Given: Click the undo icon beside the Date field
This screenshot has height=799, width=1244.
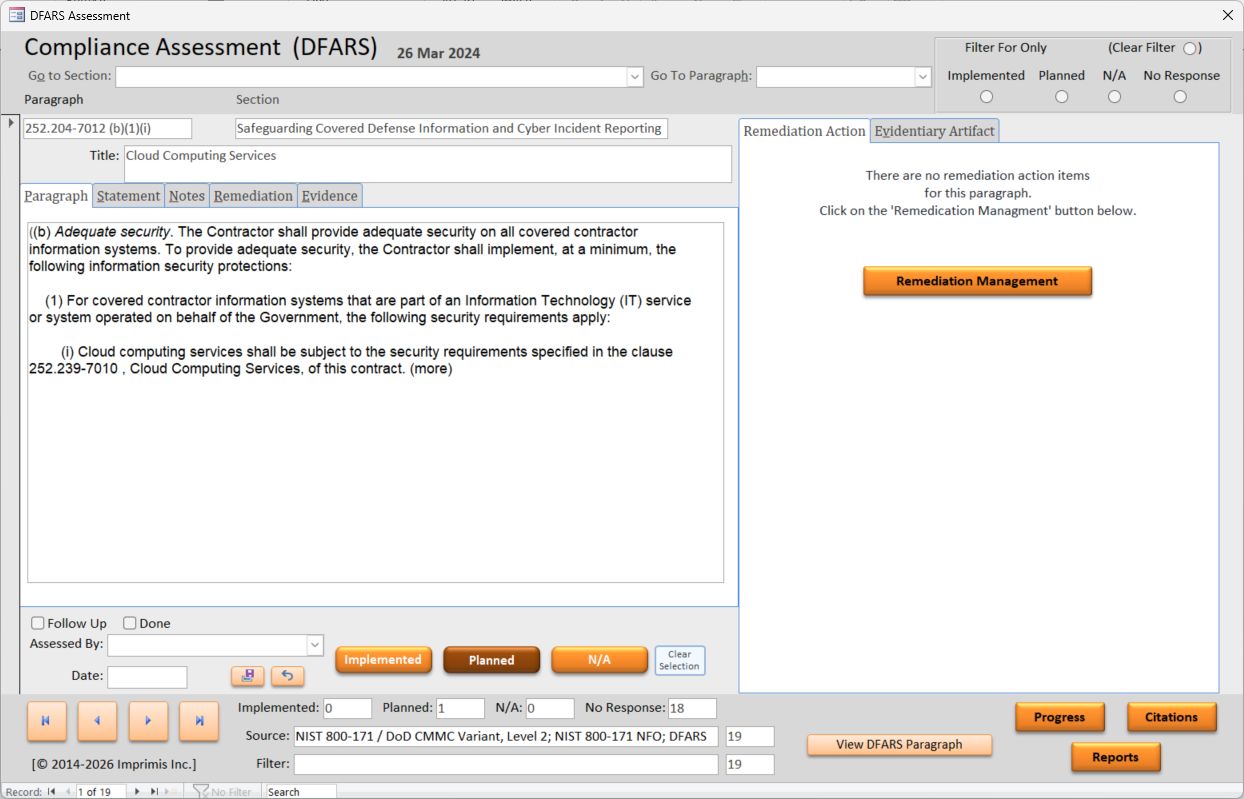Looking at the screenshot, I should pos(287,676).
